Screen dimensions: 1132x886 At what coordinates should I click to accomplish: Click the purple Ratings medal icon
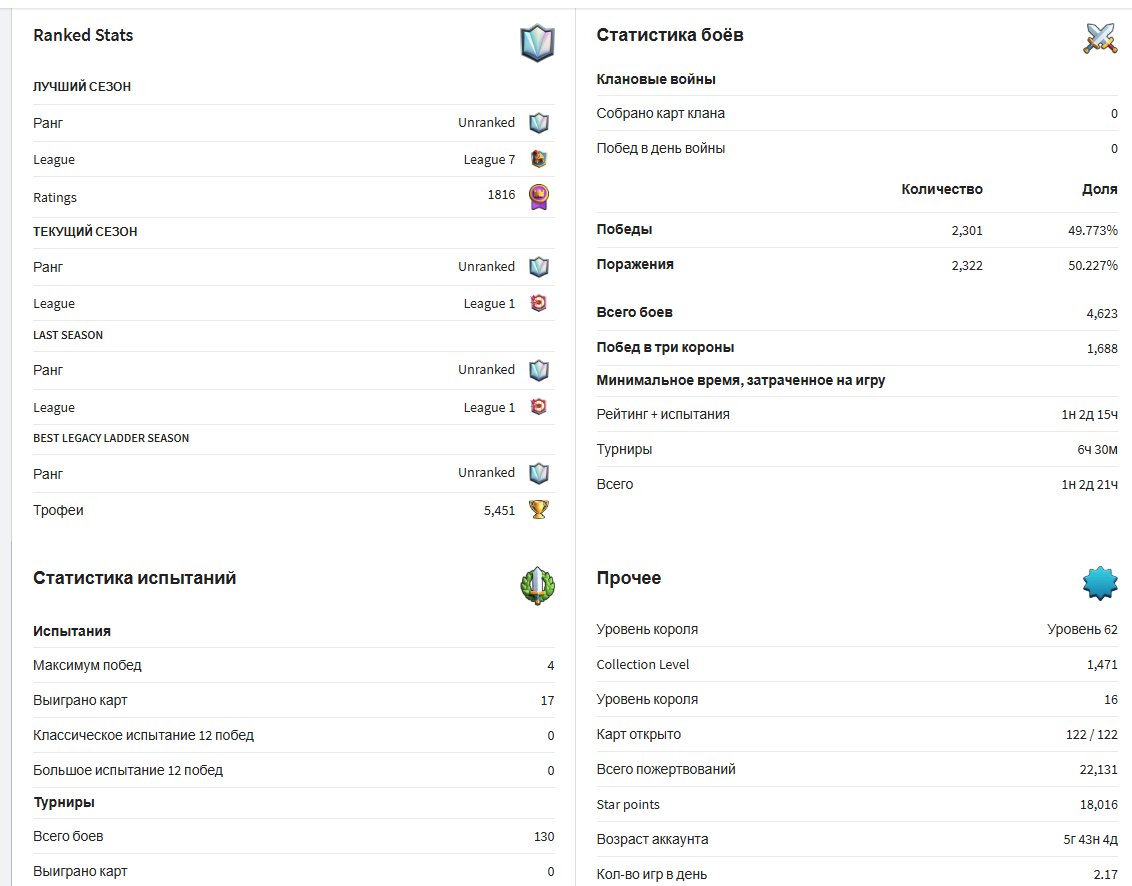(539, 196)
